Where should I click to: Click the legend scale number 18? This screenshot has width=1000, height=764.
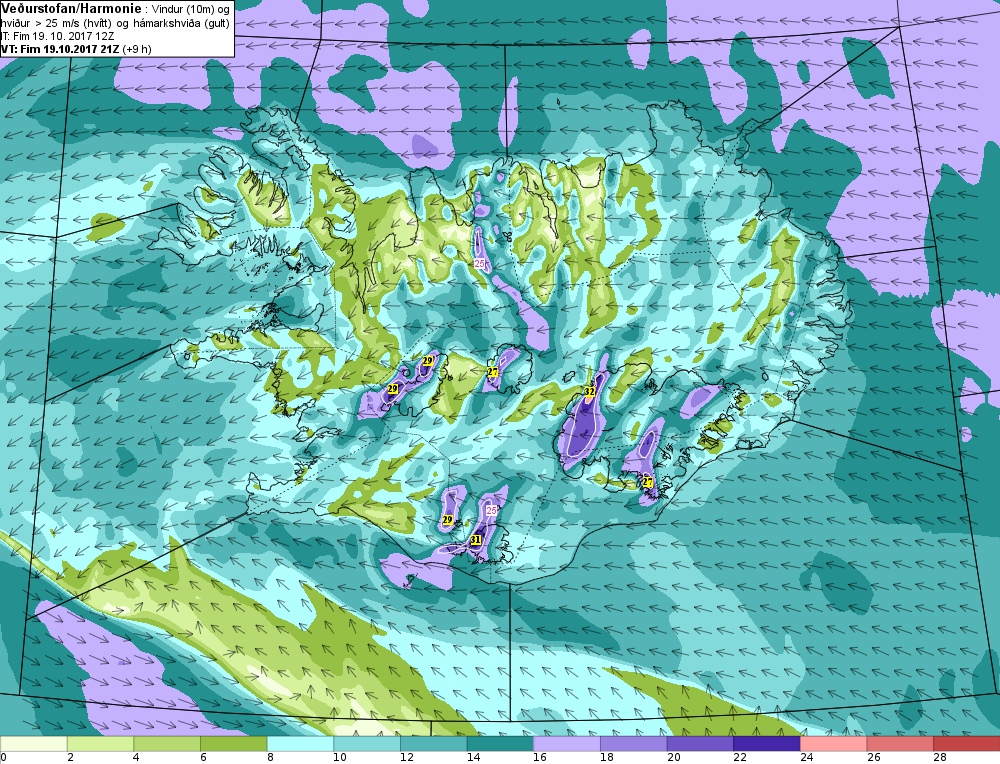606,758
